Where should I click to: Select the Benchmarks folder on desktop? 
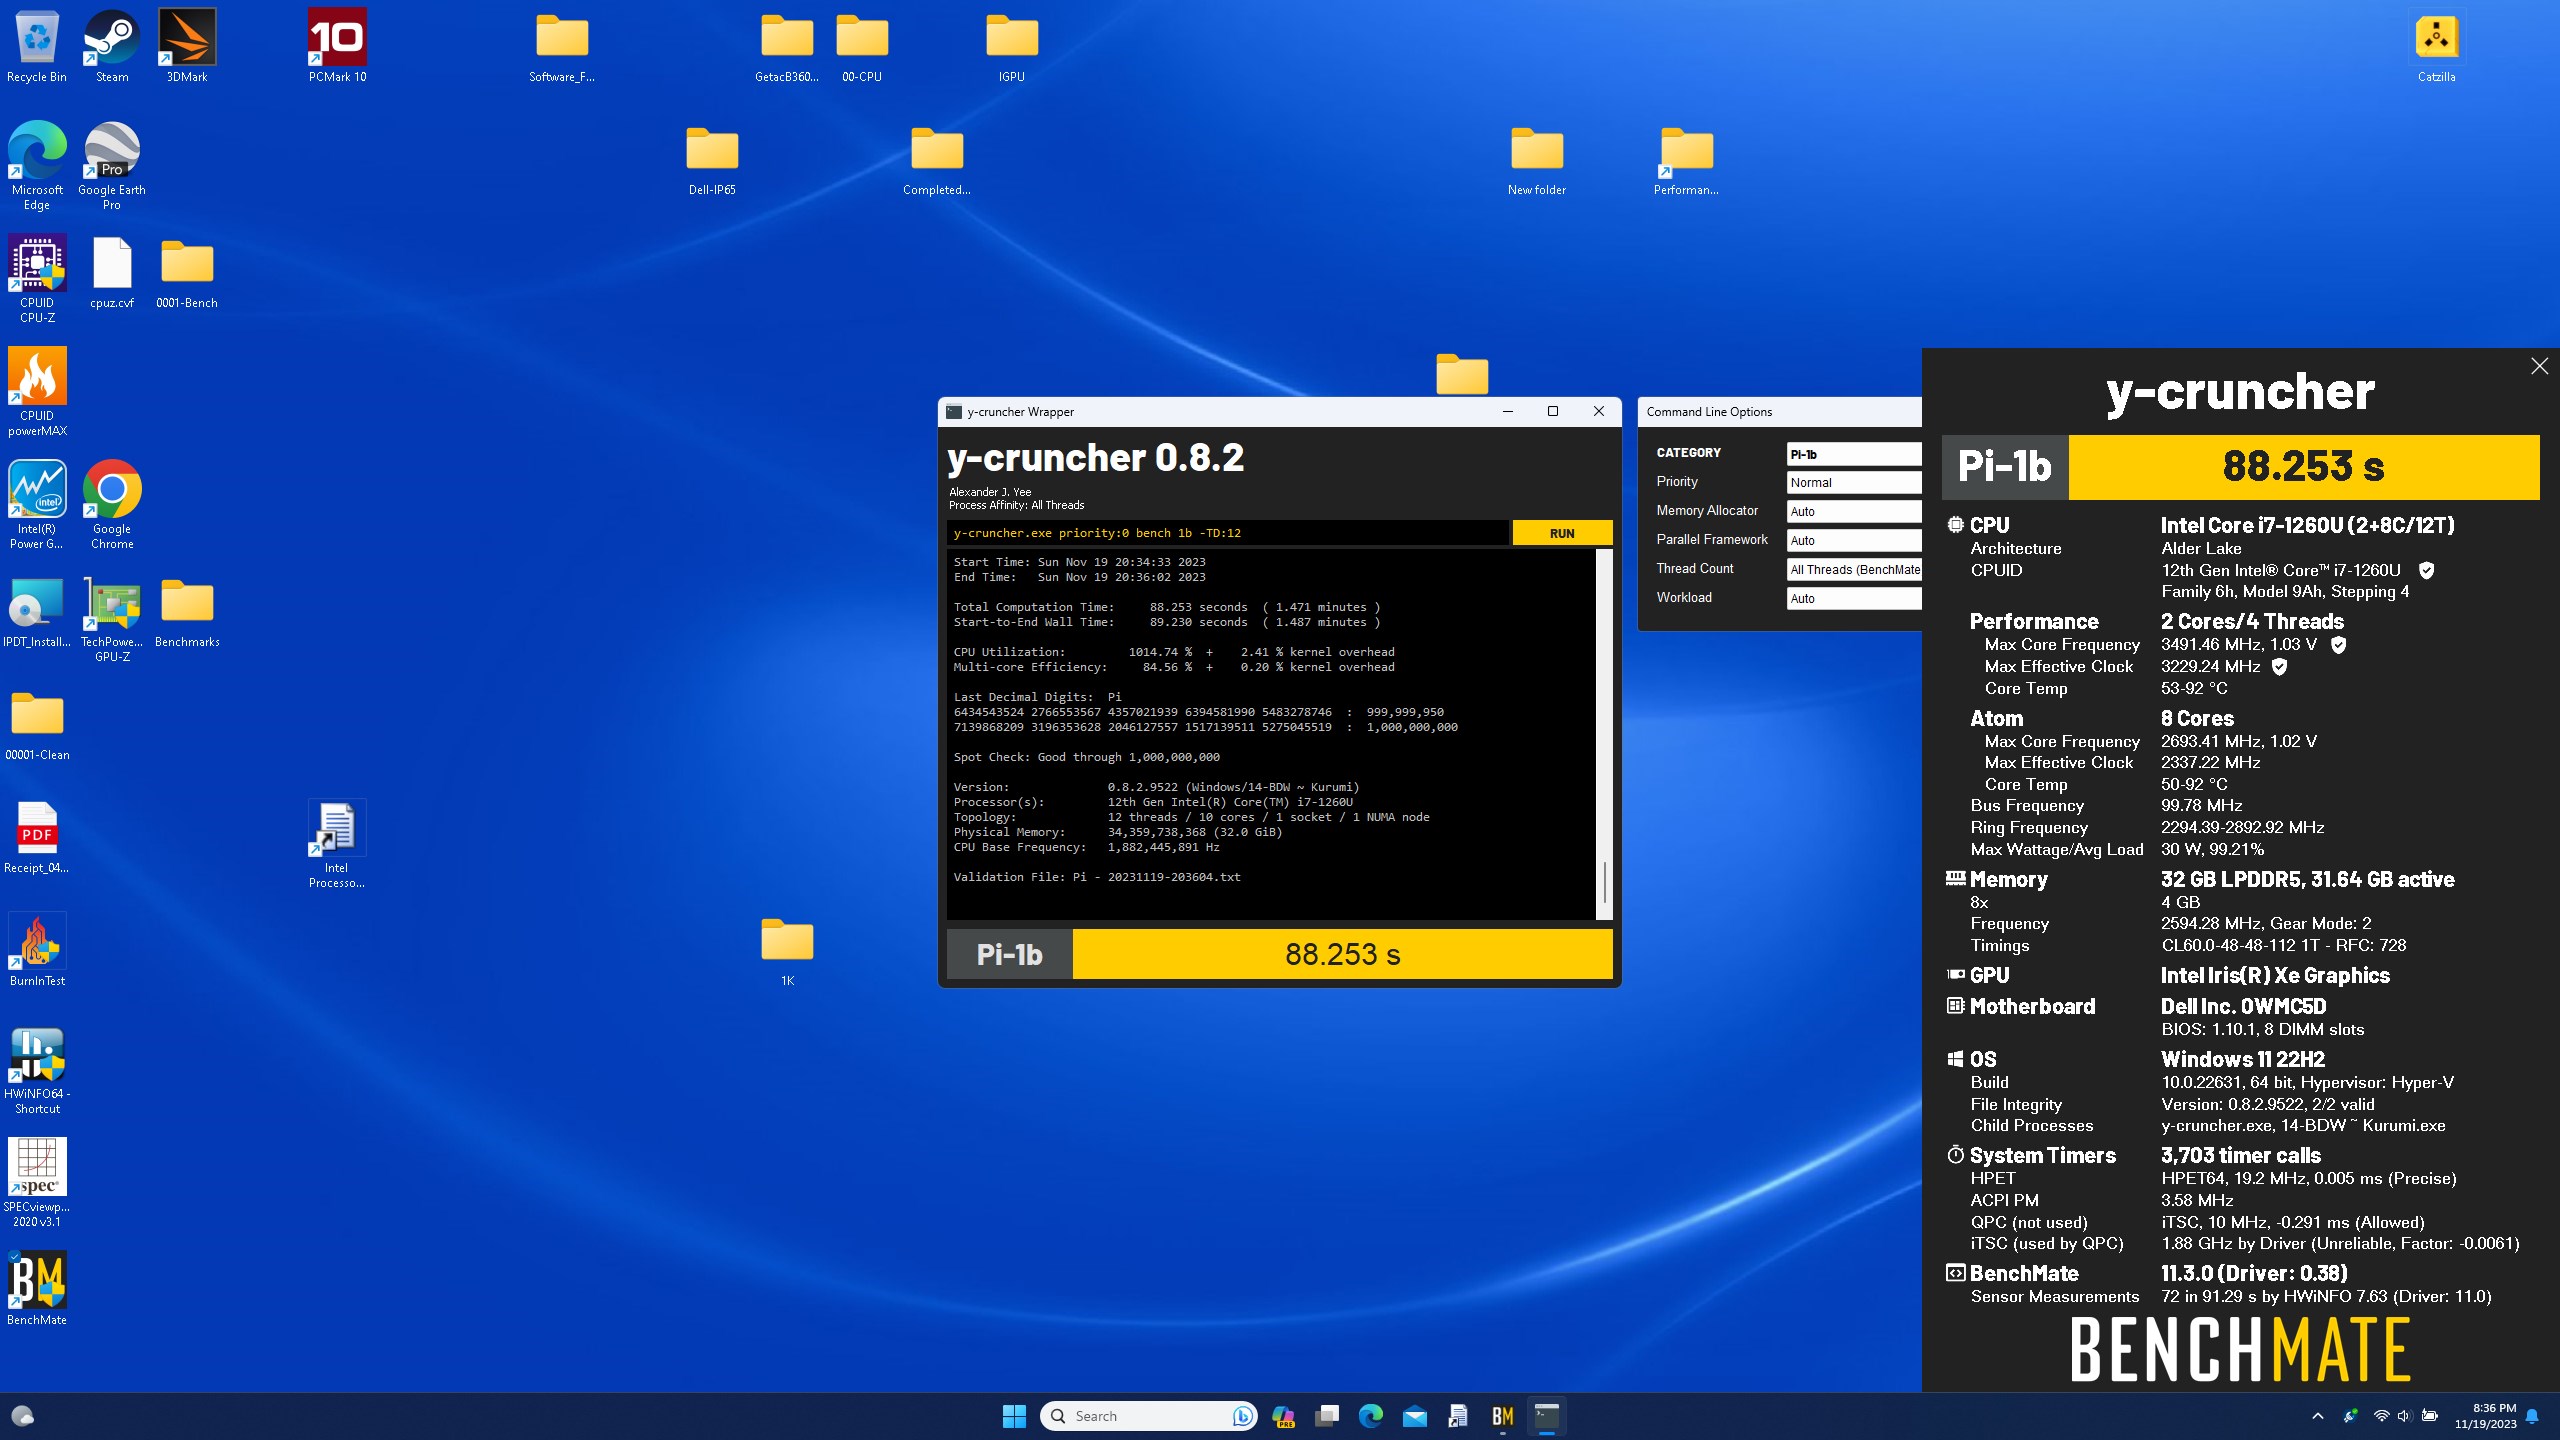187,612
